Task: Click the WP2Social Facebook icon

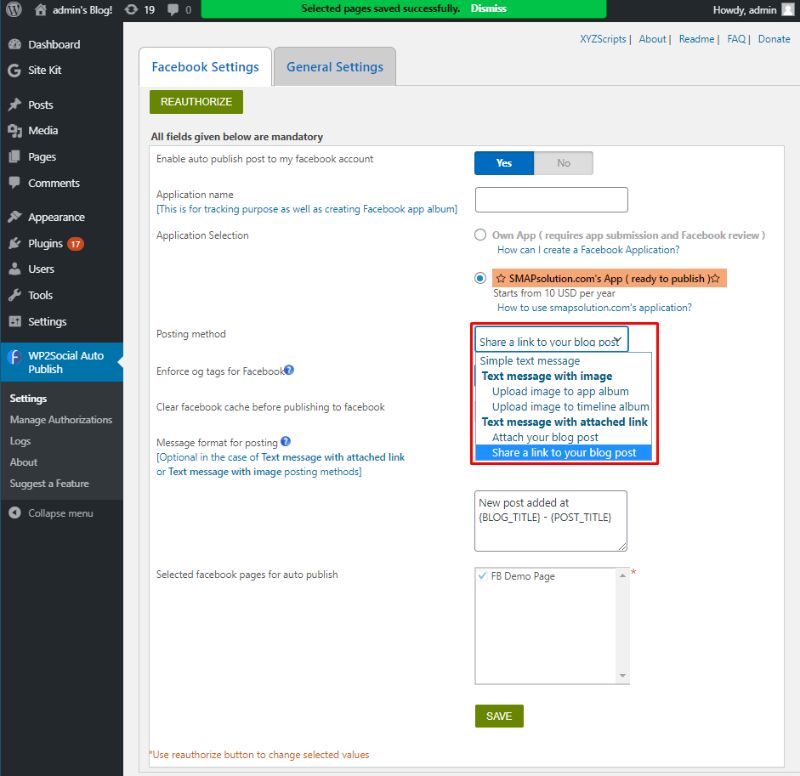Action: point(15,357)
